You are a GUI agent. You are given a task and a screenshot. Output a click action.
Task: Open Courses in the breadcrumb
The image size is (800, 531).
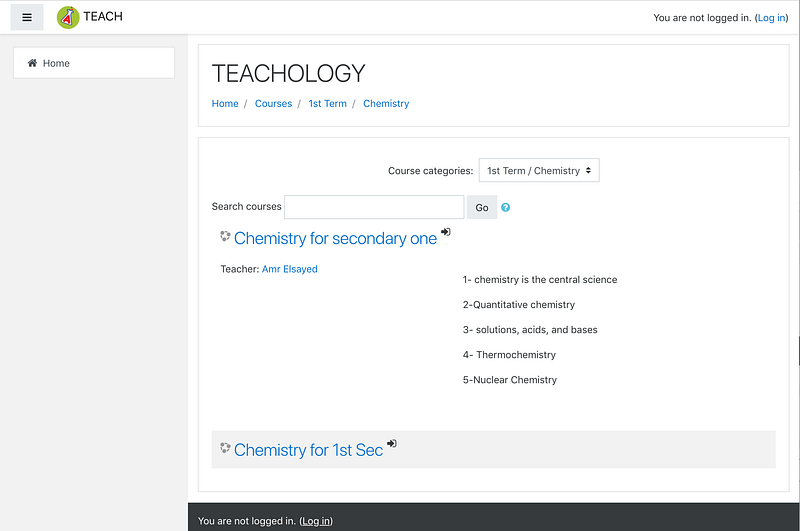pos(273,104)
